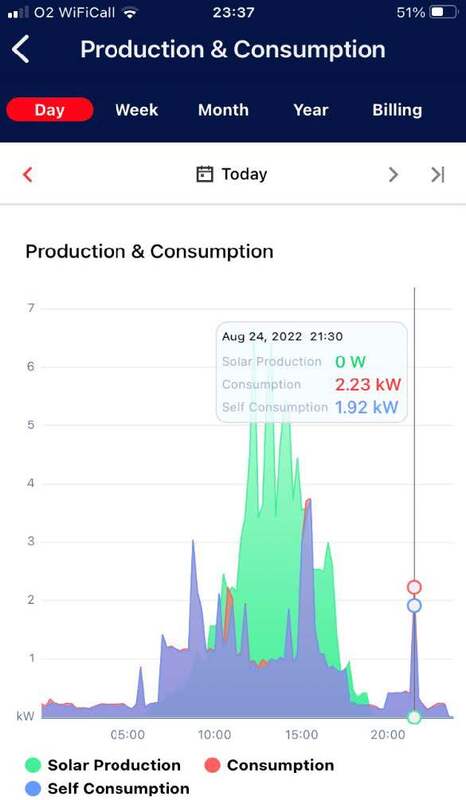
Task: Switch to the Week tab
Action: click(136, 110)
